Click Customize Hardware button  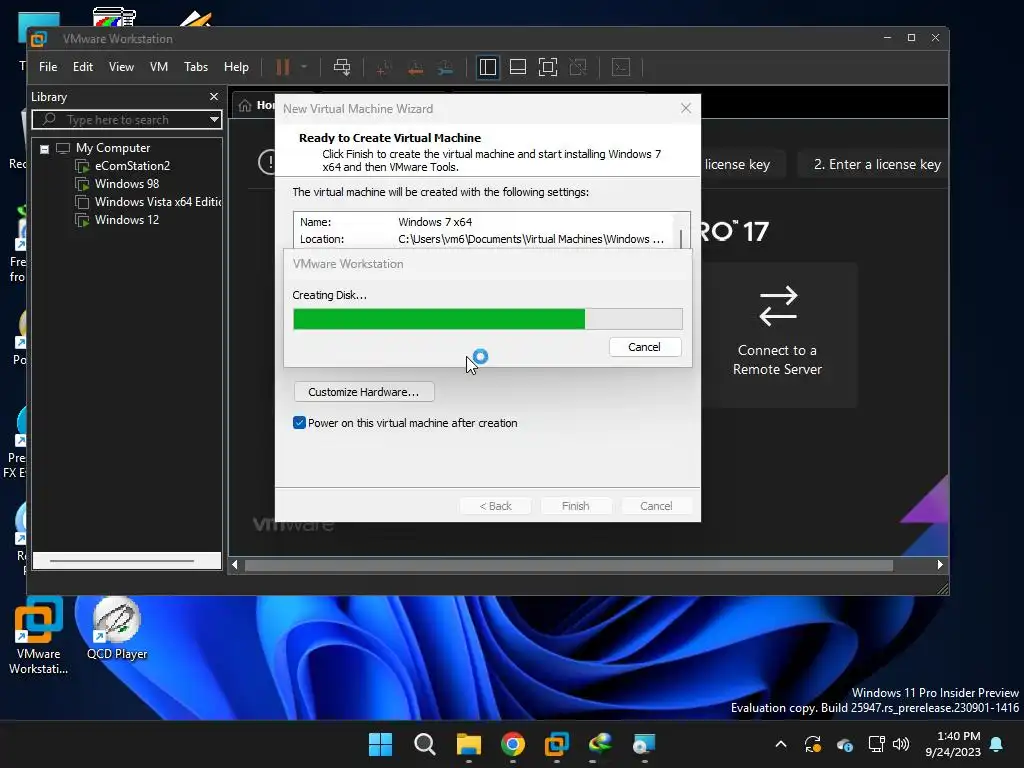pos(364,392)
